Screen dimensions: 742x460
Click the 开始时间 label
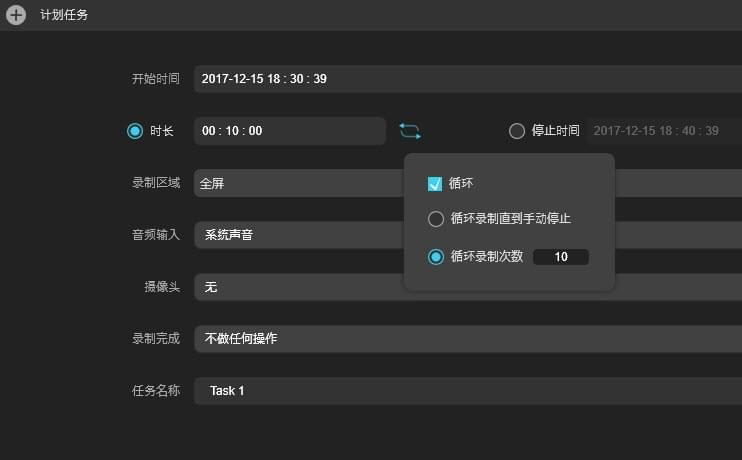pyautogui.click(x=156, y=79)
